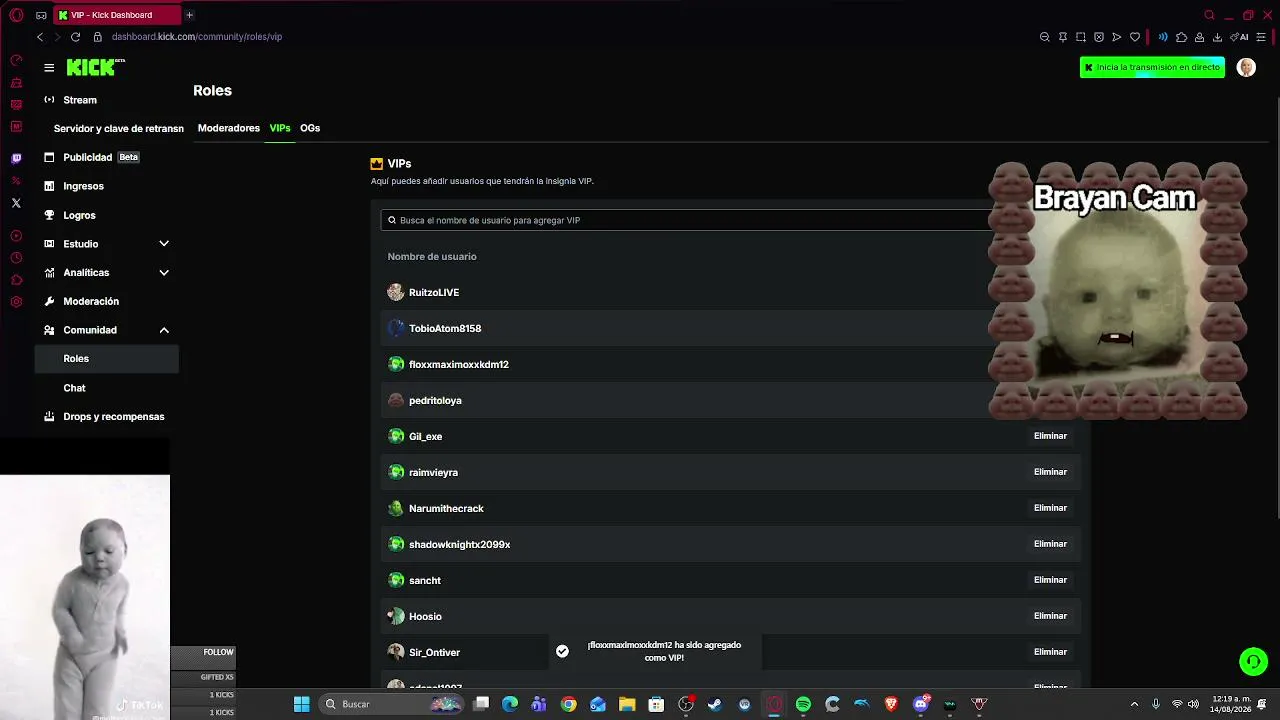The width and height of the screenshot is (1280, 720).
Task: Click username RuitzoLIVE in the list
Action: [x=434, y=292]
